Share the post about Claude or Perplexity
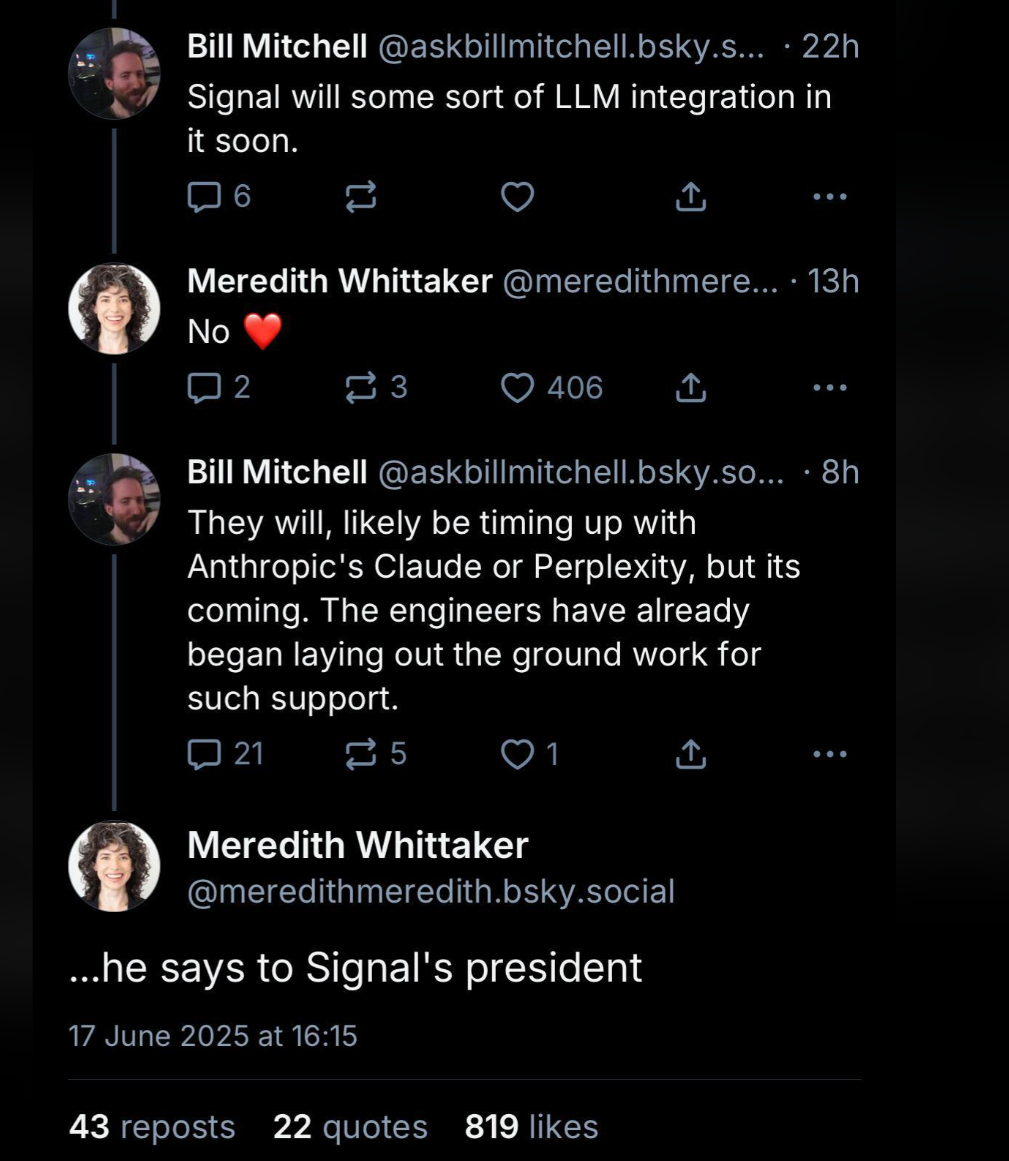1009x1161 pixels. [x=690, y=754]
